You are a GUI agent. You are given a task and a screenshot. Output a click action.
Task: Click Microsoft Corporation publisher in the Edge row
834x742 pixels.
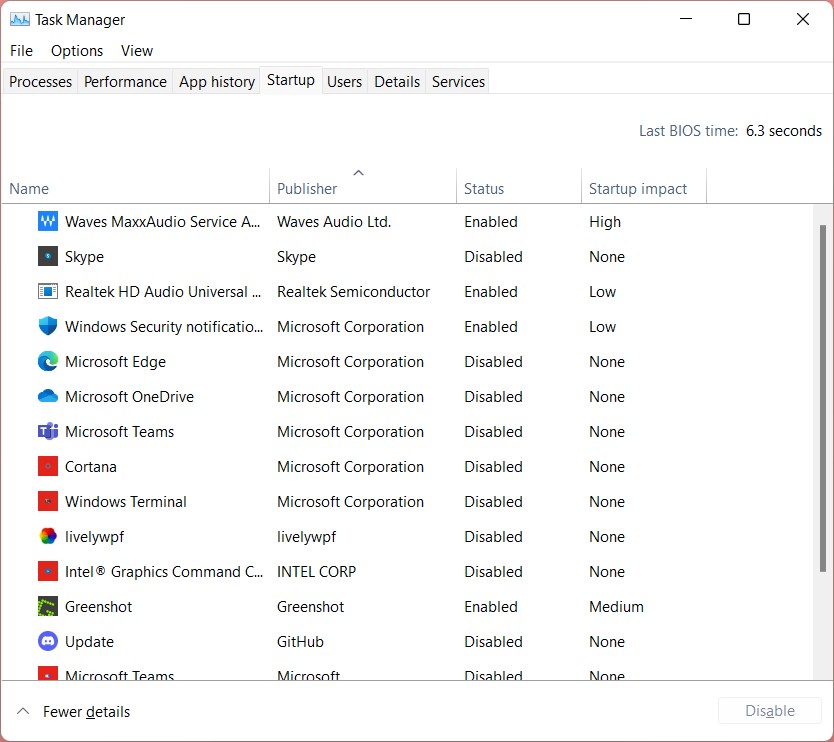(x=350, y=362)
